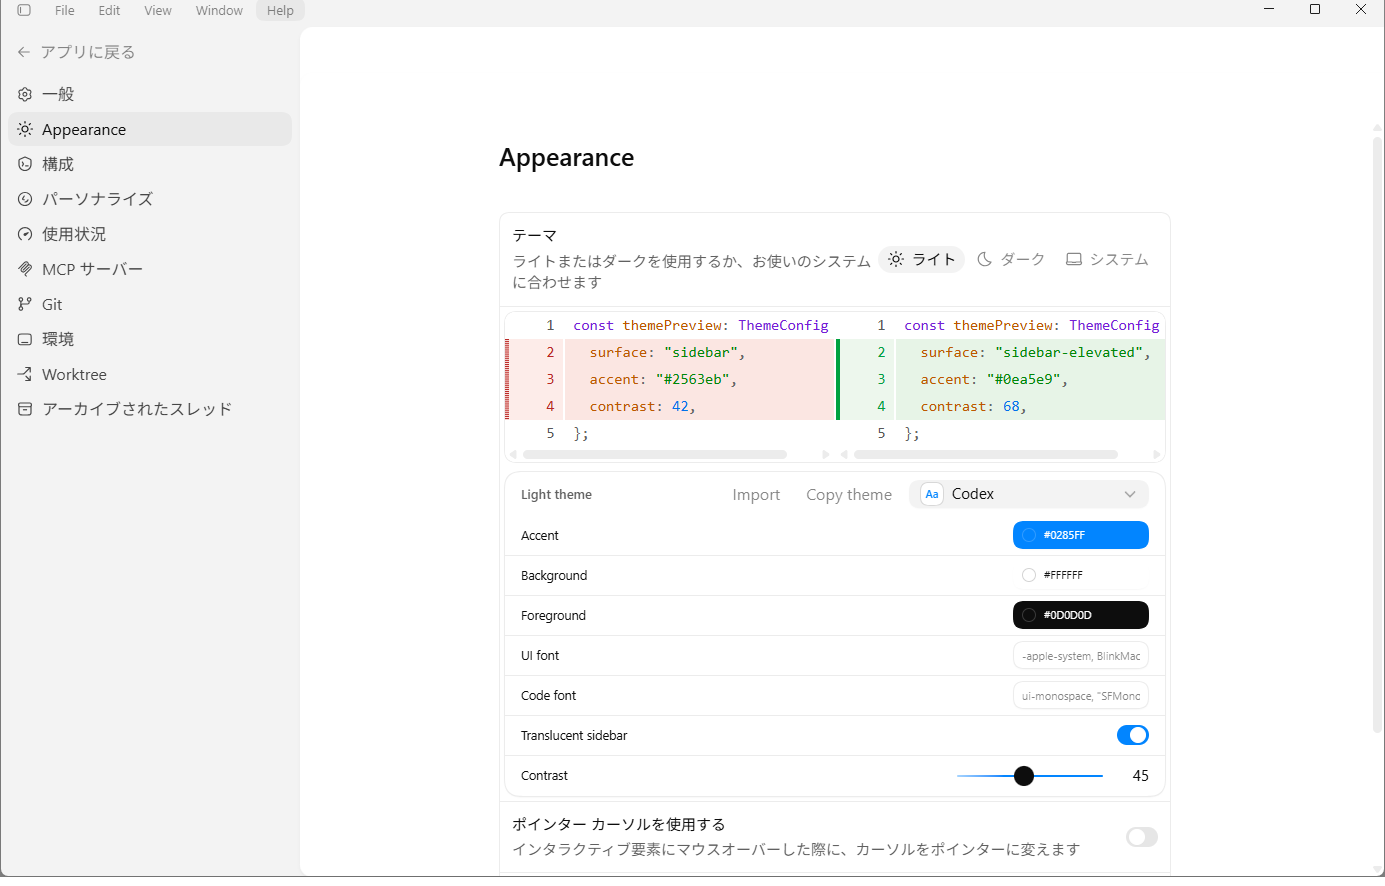The height and width of the screenshot is (886, 1385).
Task: Click the UI font input field
Action: tap(1080, 656)
